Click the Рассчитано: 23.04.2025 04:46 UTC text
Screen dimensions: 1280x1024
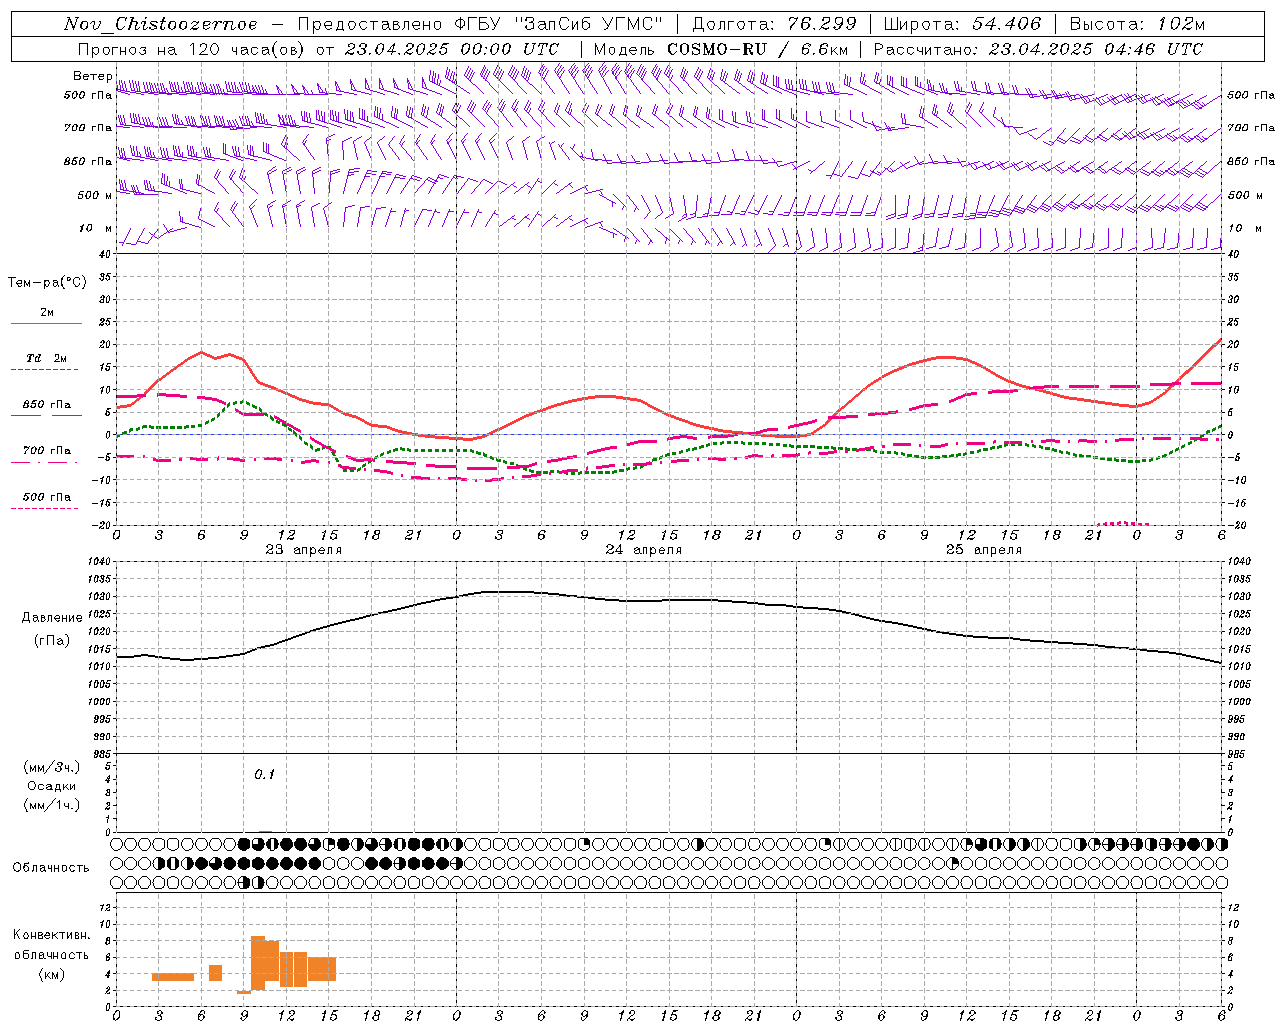coord(1038,49)
